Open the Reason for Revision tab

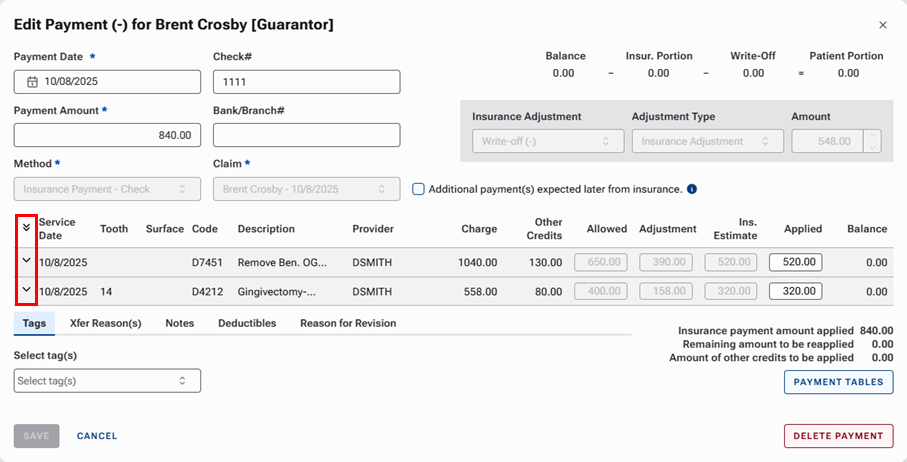(348, 323)
